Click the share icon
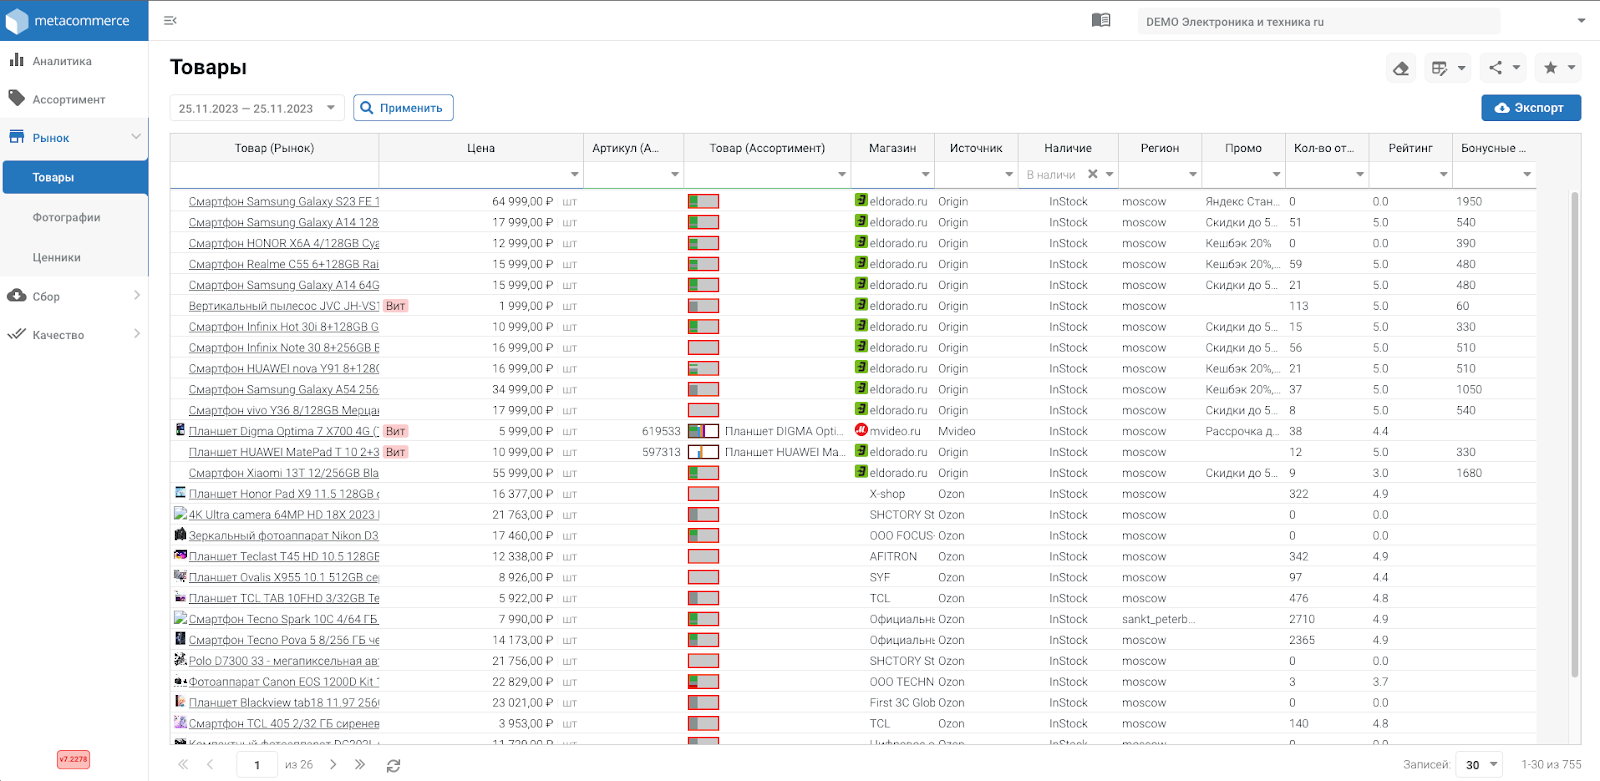 pos(1503,68)
